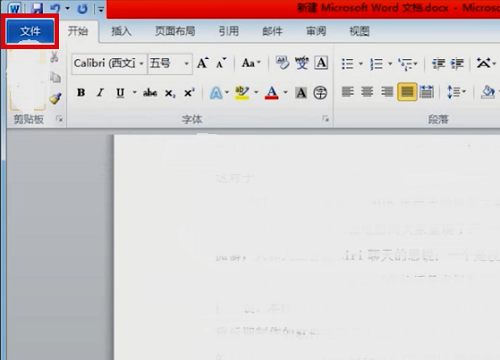Expand the Calibri font name dropdown
Screen dimensions: 500x360
pyautogui.click(x=141, y=63)
